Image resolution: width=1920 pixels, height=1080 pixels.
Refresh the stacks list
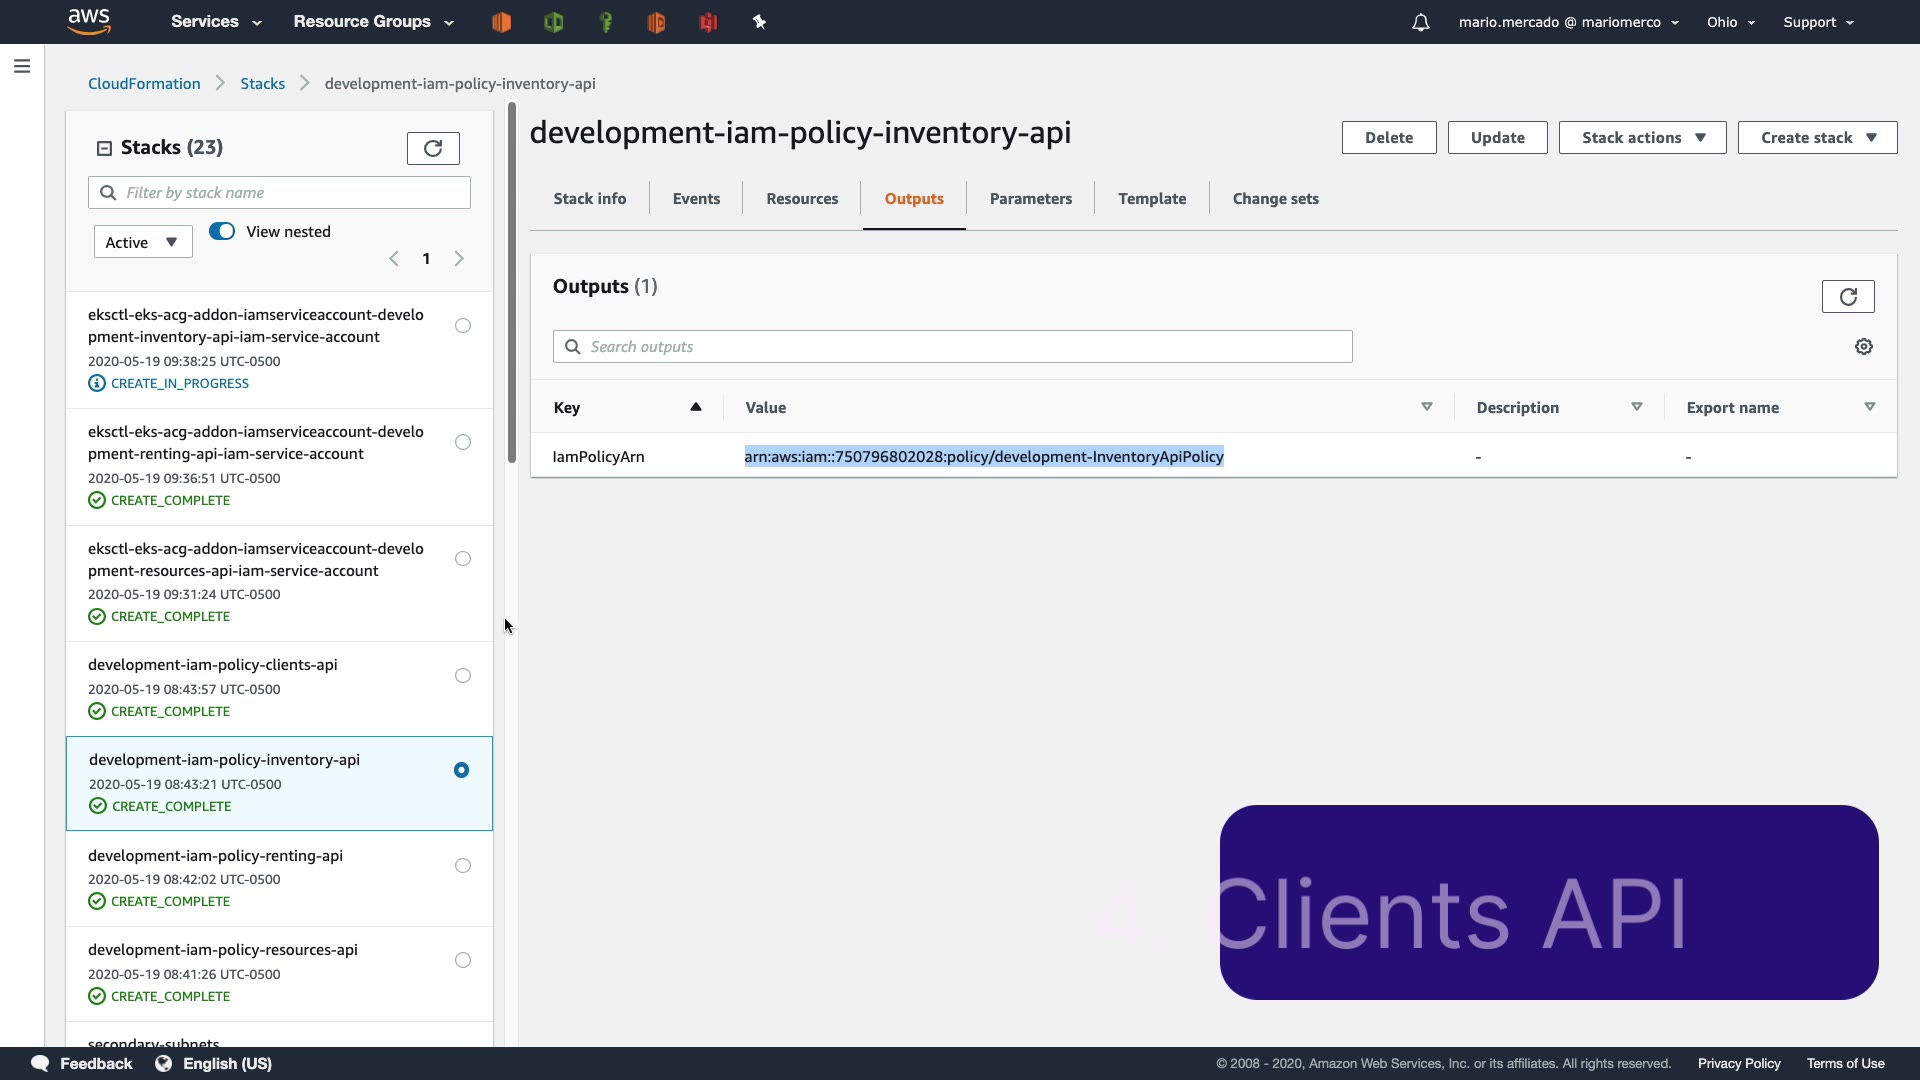(x=433, y=148)
